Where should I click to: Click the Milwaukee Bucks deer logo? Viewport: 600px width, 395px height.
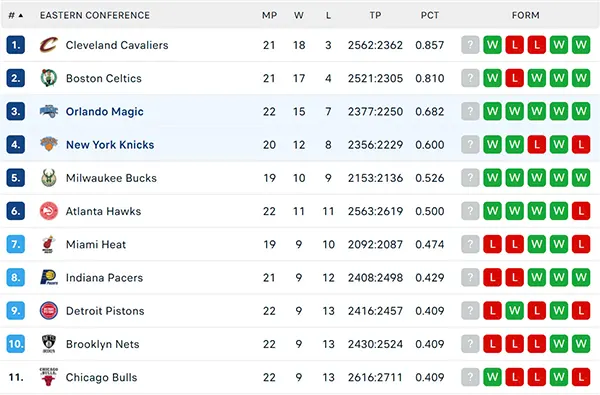tap(49, 178)
